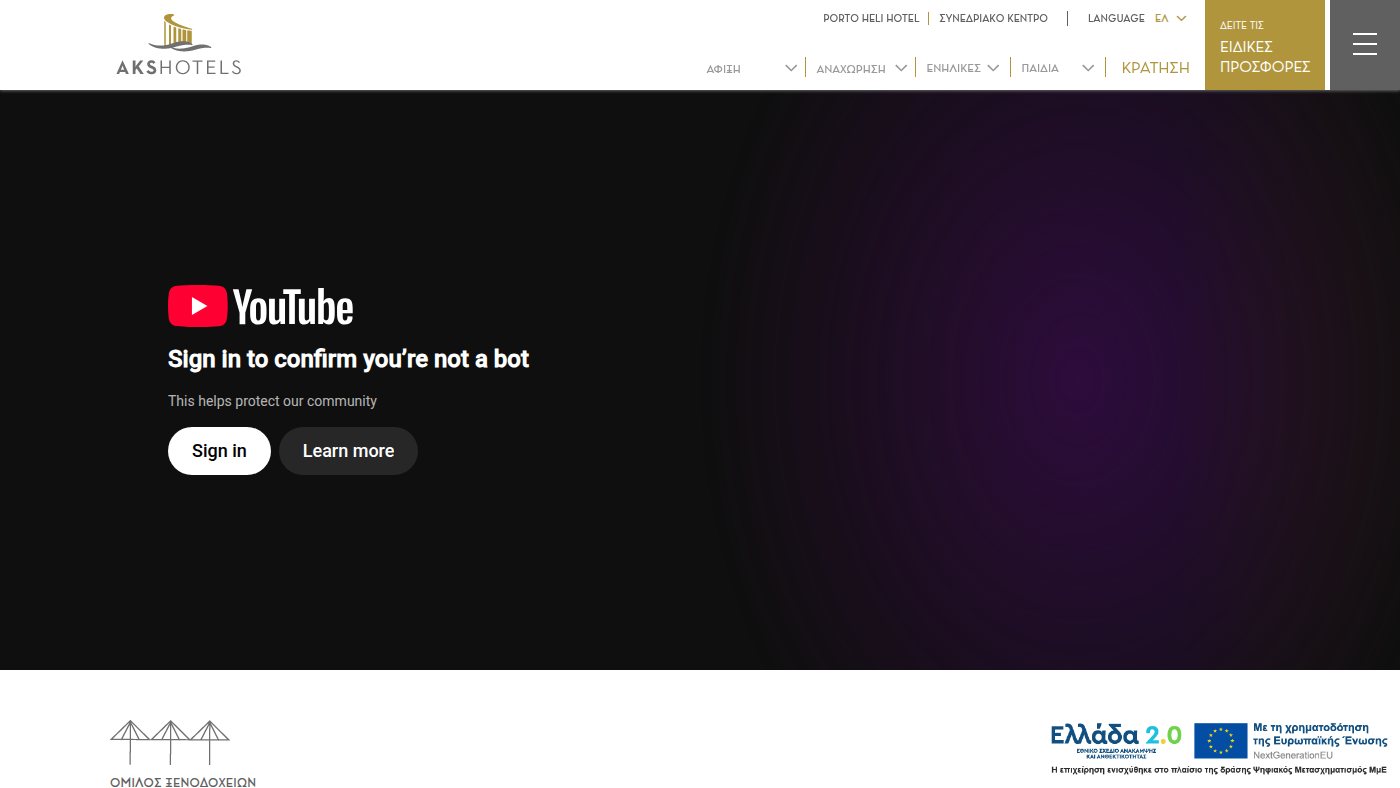Open the ΑΦΙΞΗ arrival date dropdown

pos(751,68)
